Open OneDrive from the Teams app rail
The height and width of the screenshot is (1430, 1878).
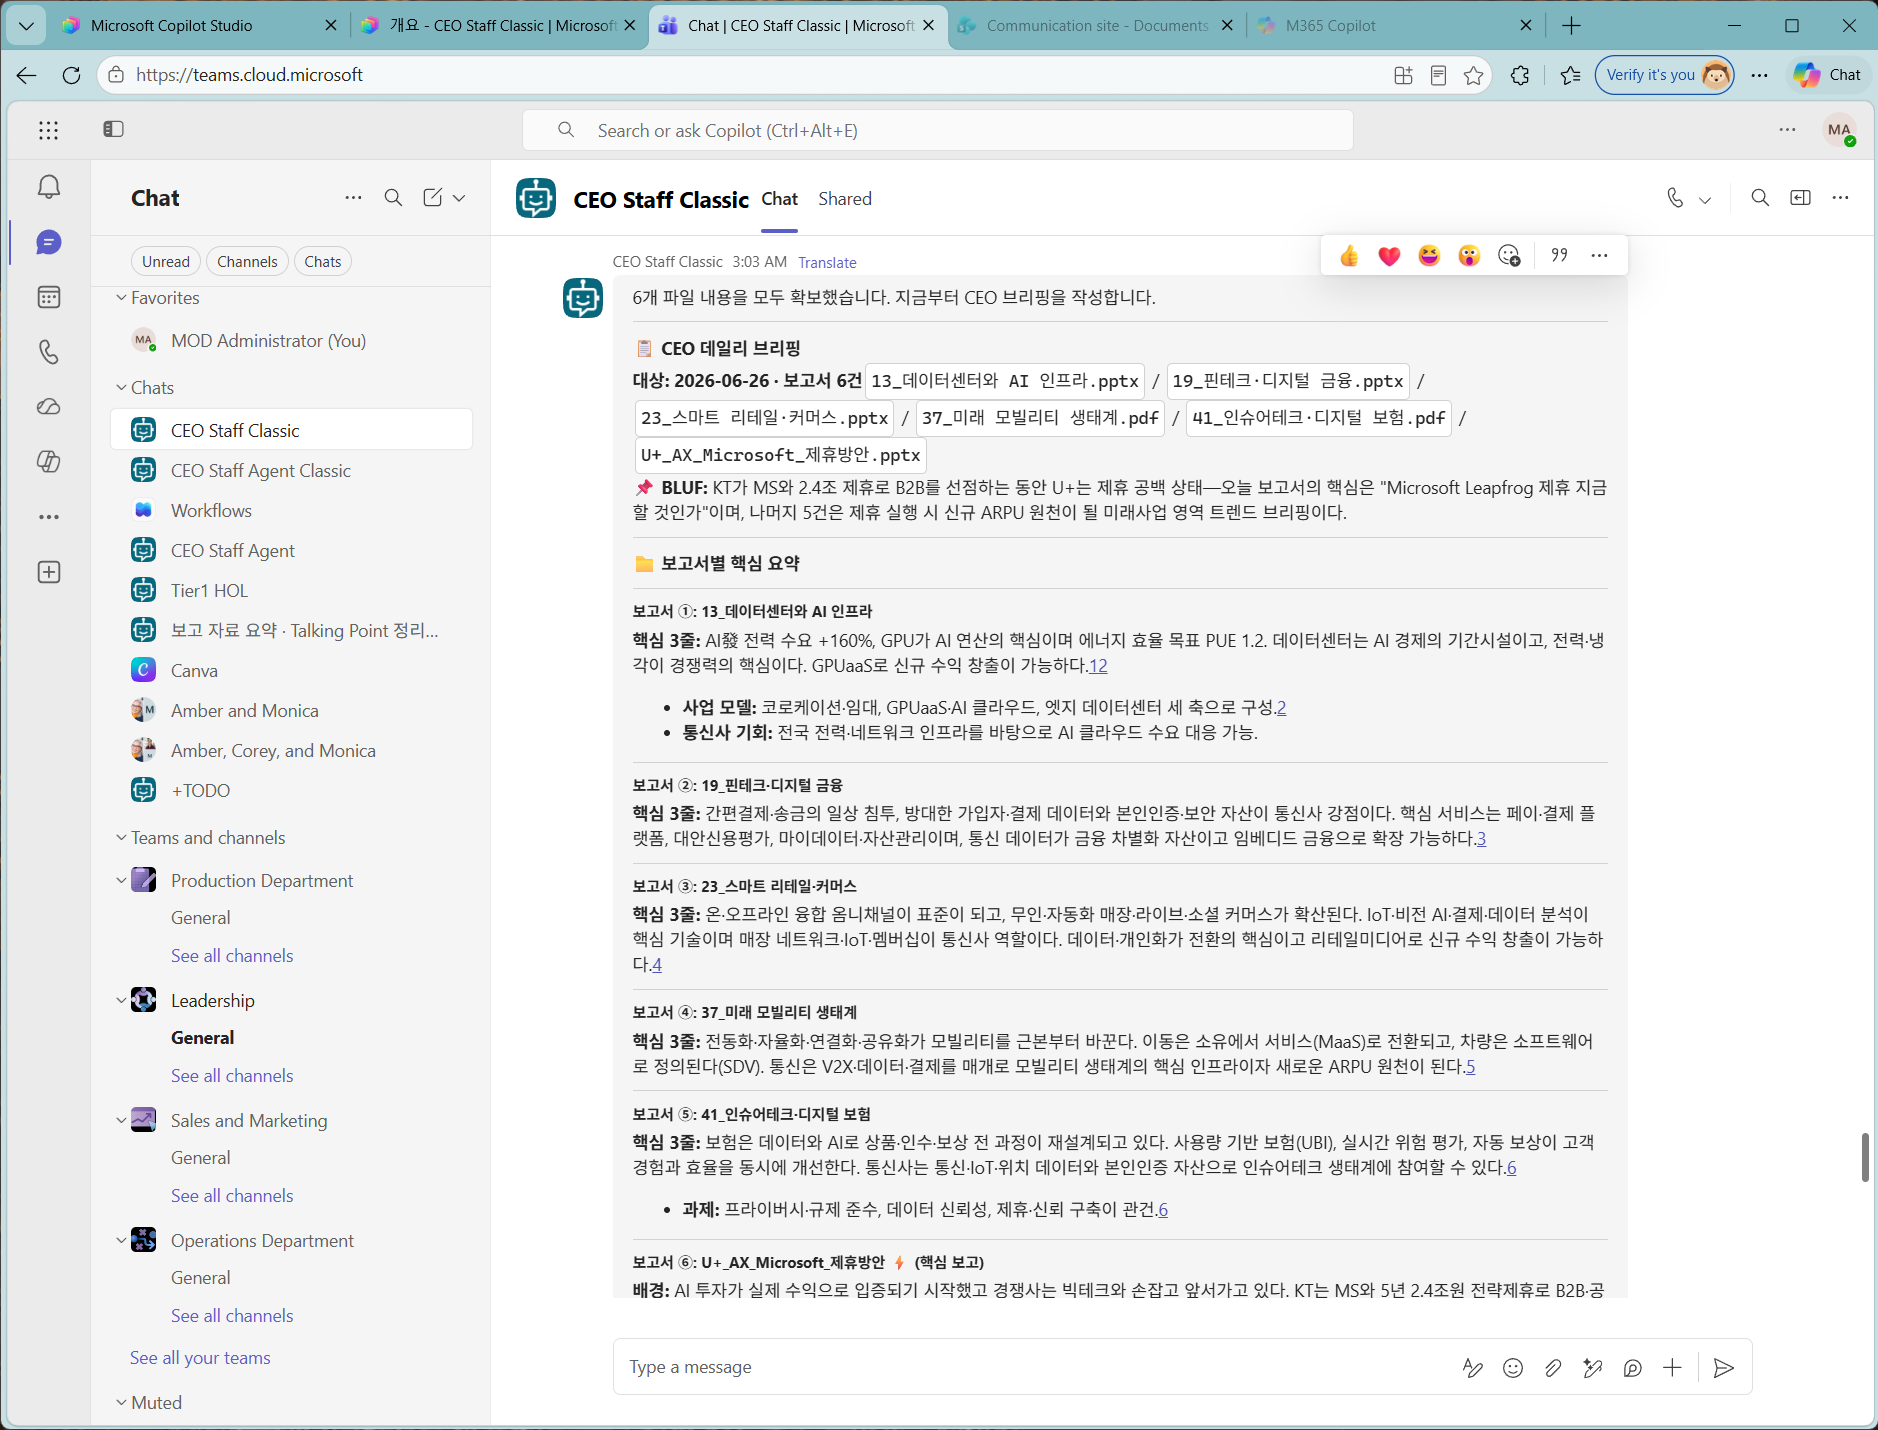pyautogui.click(x=49, y=407)
